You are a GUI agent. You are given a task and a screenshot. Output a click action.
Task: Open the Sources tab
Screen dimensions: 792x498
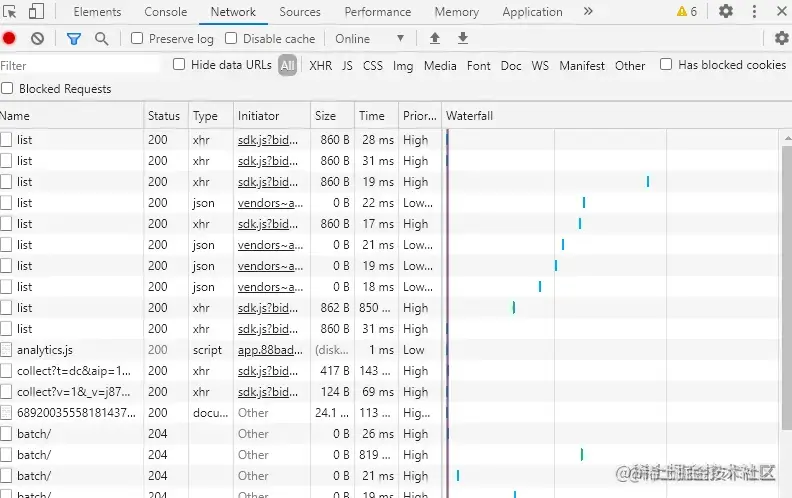point(300,12)
